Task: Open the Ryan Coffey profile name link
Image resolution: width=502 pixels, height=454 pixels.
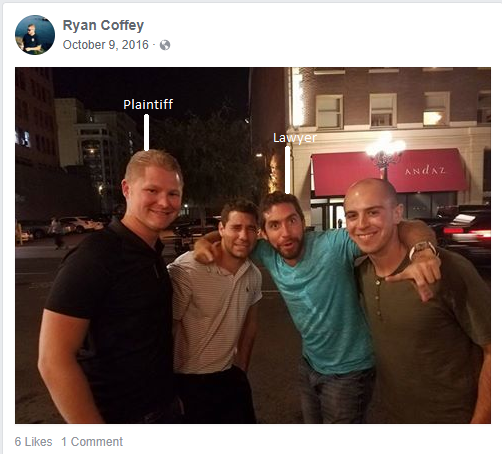Action: tap(103, 25)
